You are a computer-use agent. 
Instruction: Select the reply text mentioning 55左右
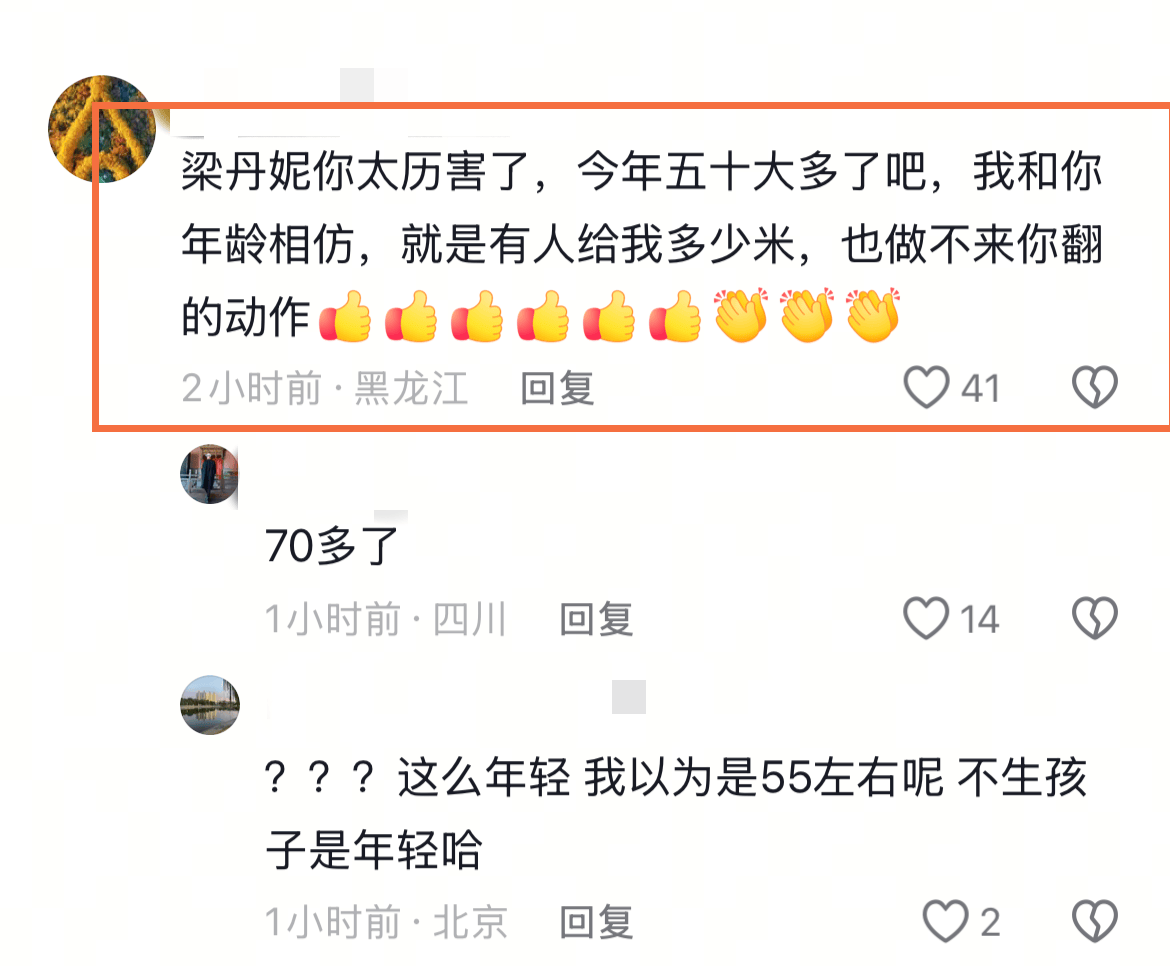click(676, 813)
